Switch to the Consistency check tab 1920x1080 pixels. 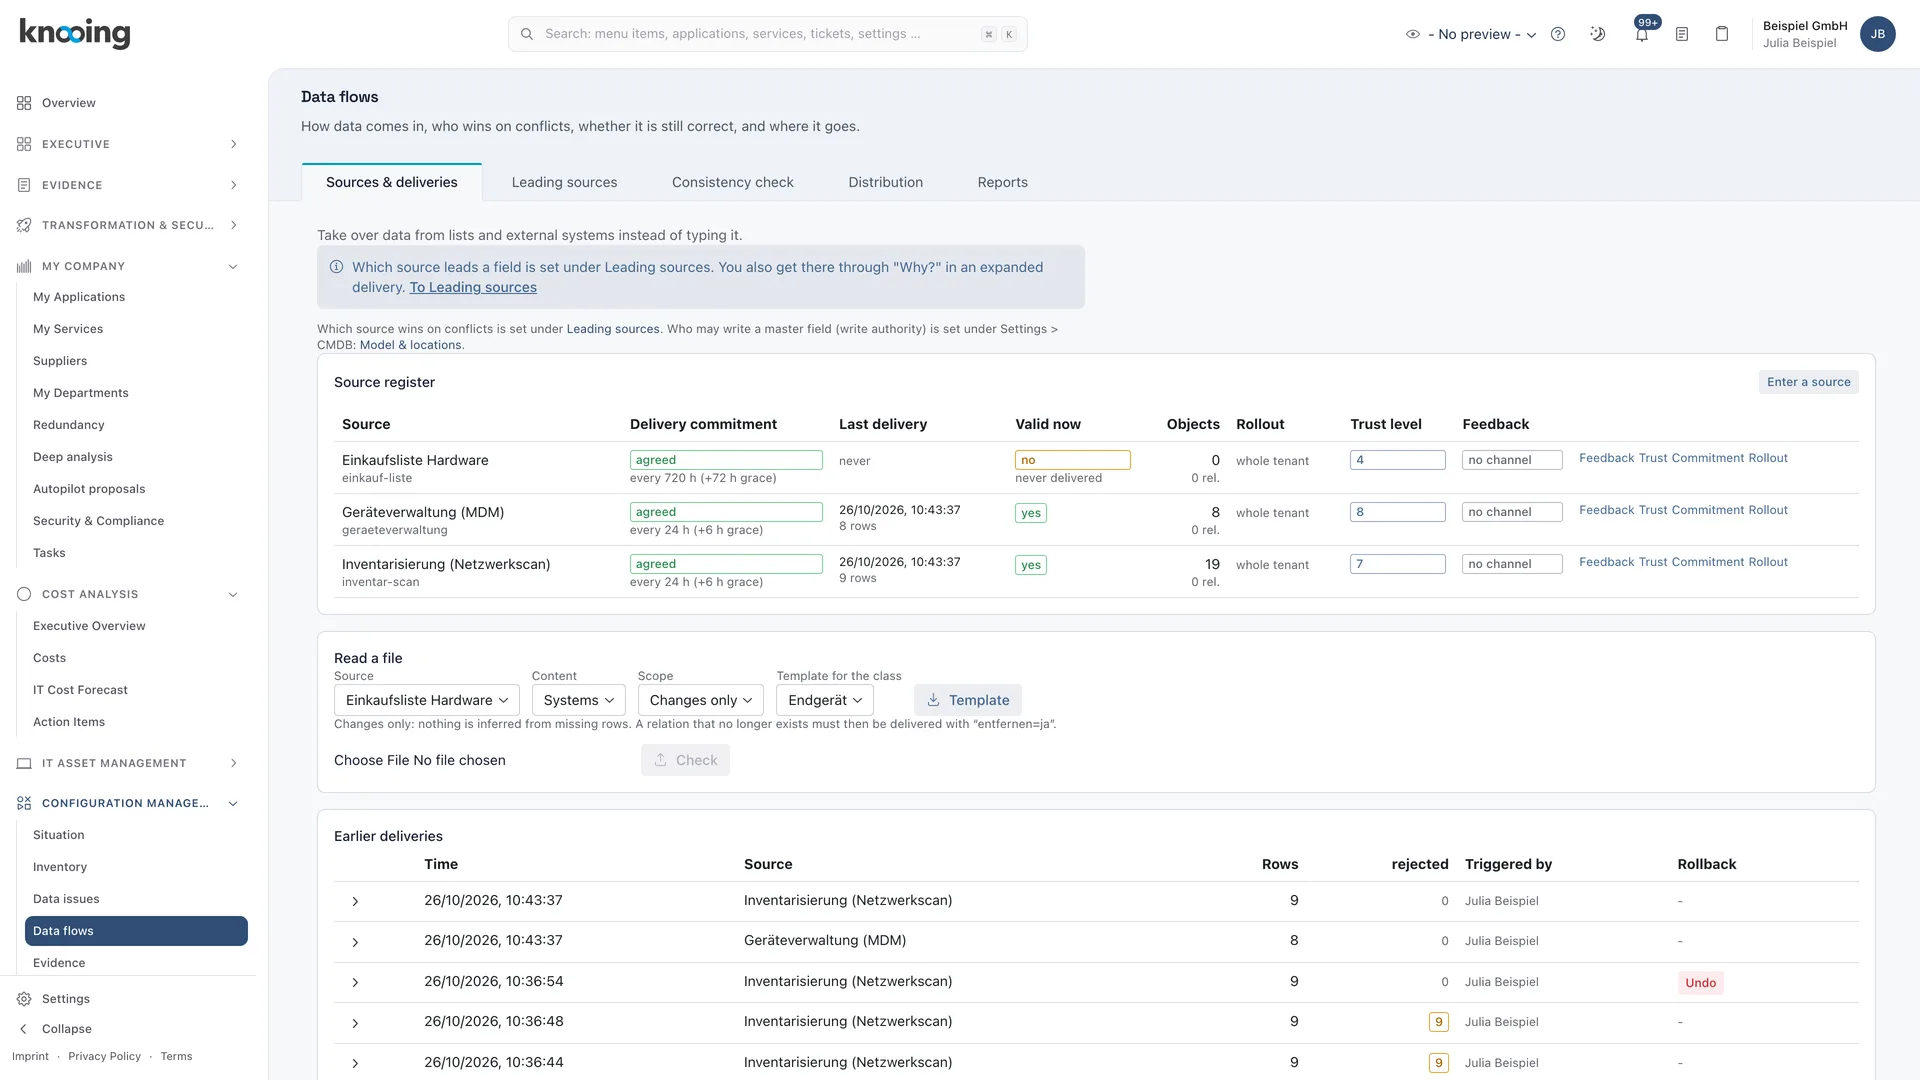pyautogui.click(x=733, y=182)
